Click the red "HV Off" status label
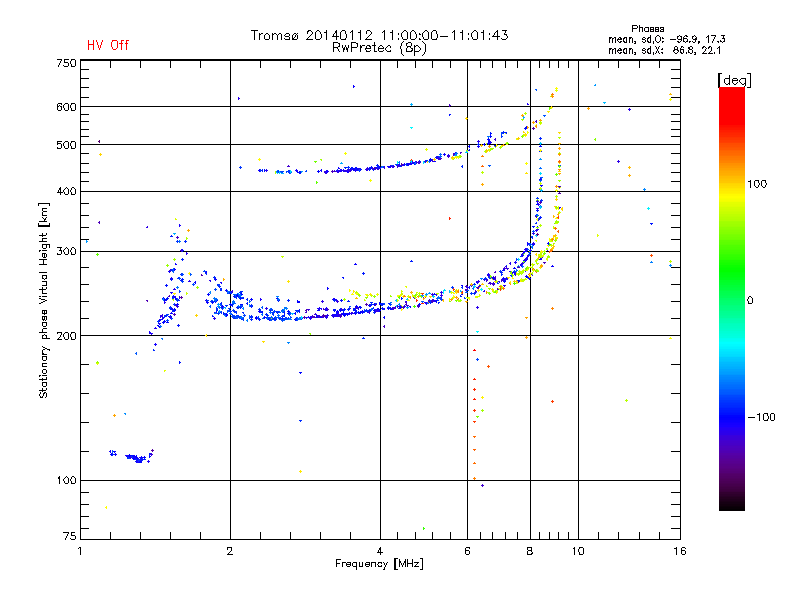The image size is (800, 600). (108, 45)
